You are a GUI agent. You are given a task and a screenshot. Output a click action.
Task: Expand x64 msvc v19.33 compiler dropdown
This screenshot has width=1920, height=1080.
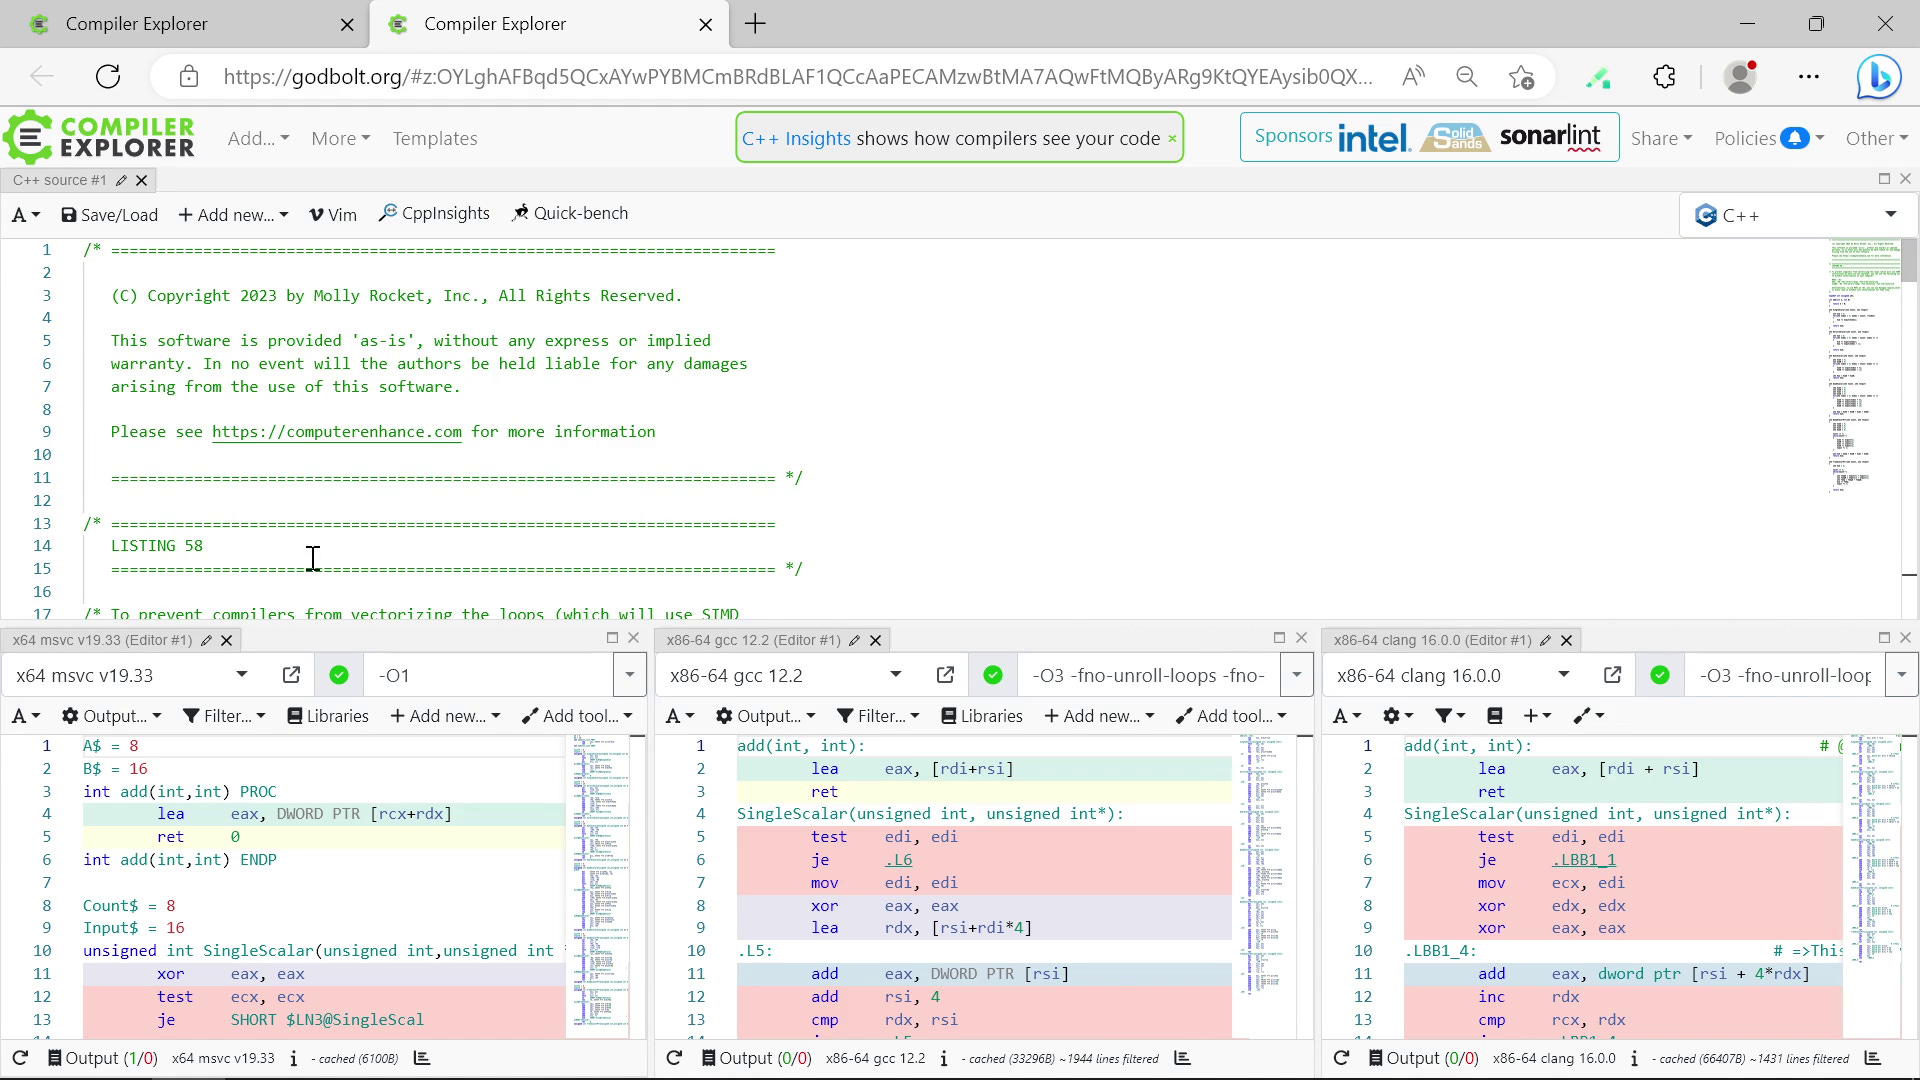241,676
